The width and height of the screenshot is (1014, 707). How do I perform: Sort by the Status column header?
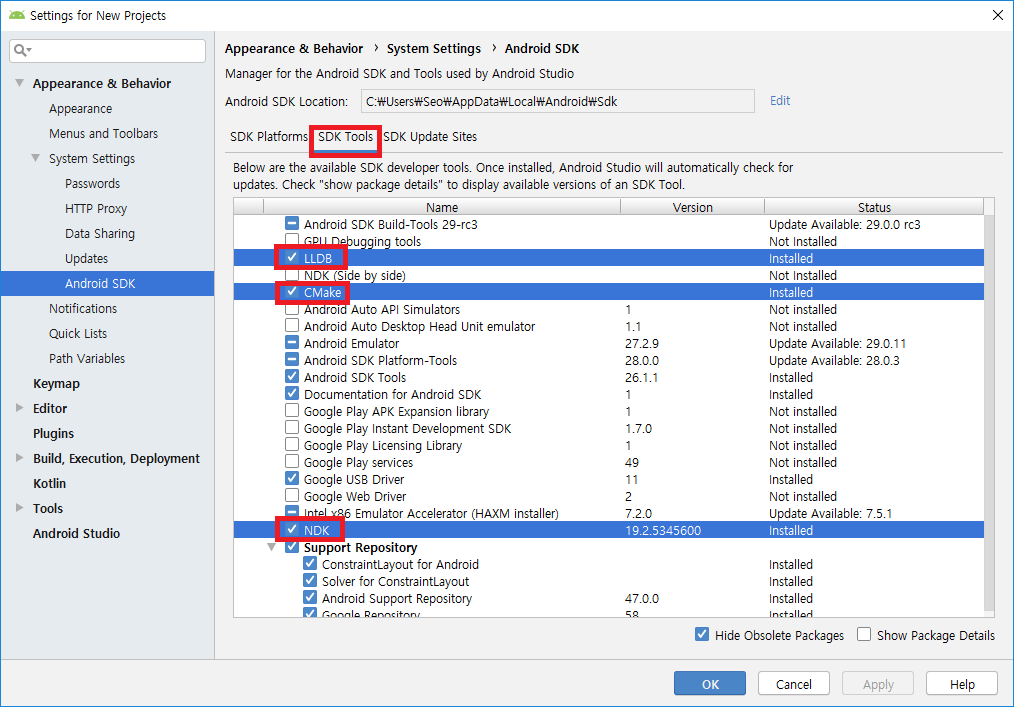click(874, 207)
